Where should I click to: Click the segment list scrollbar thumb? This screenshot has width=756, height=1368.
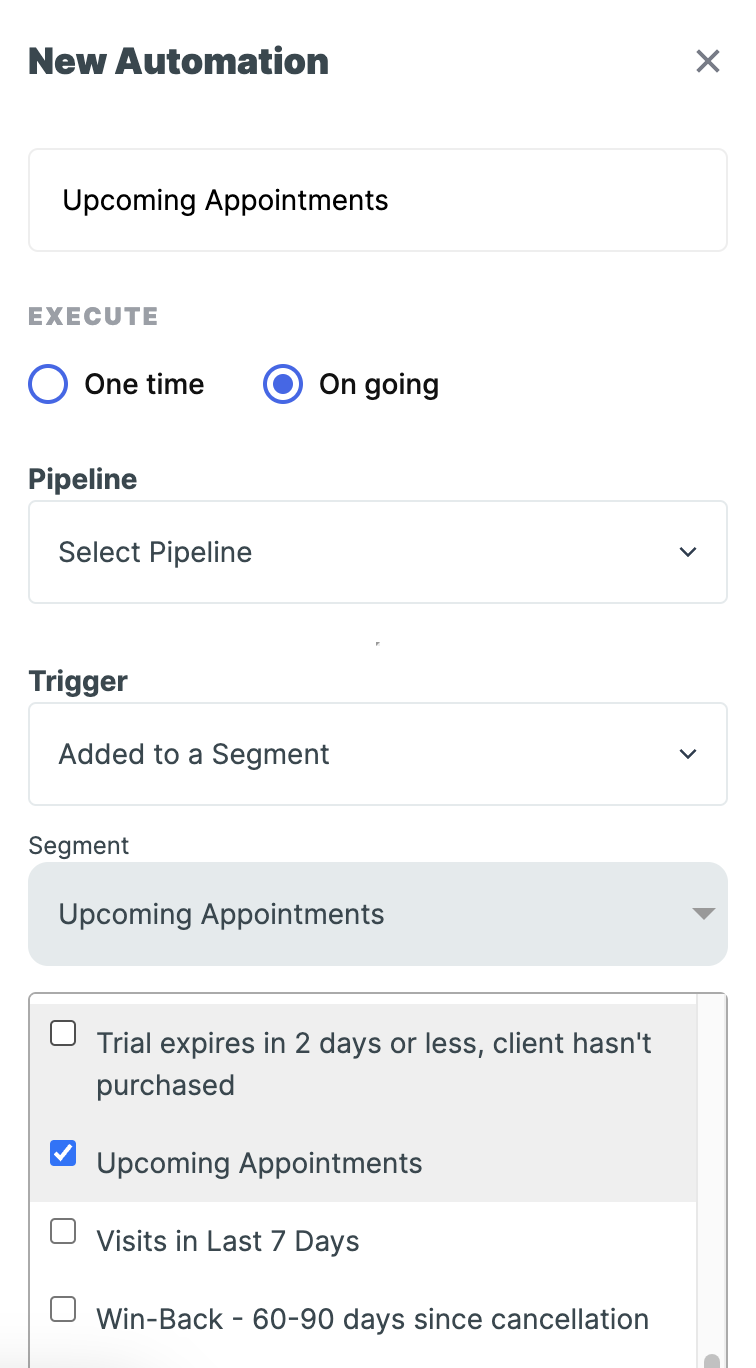pyautogui.click(x=711, y=1360)
